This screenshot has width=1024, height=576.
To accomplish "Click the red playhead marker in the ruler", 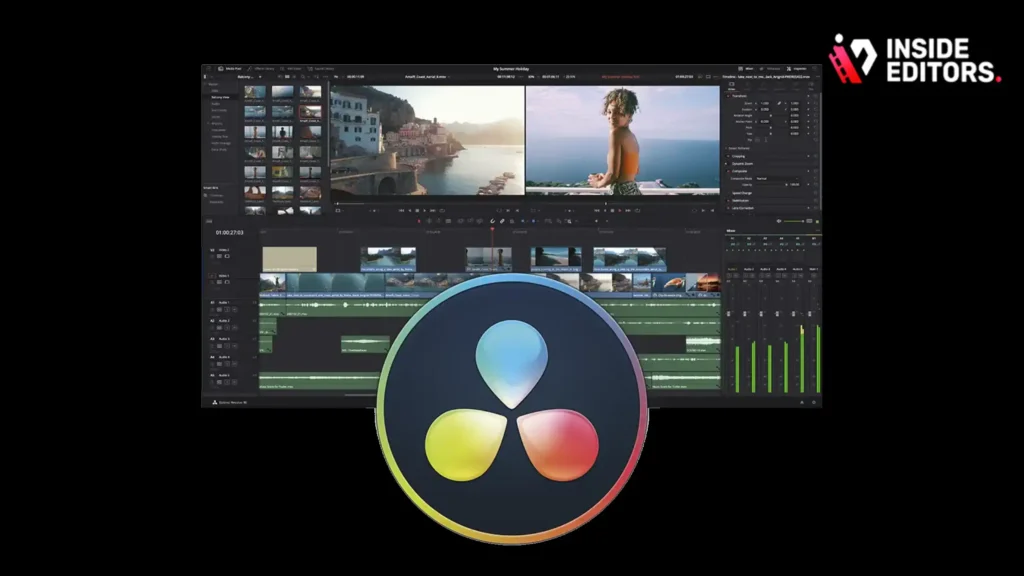I will (492, 229).
